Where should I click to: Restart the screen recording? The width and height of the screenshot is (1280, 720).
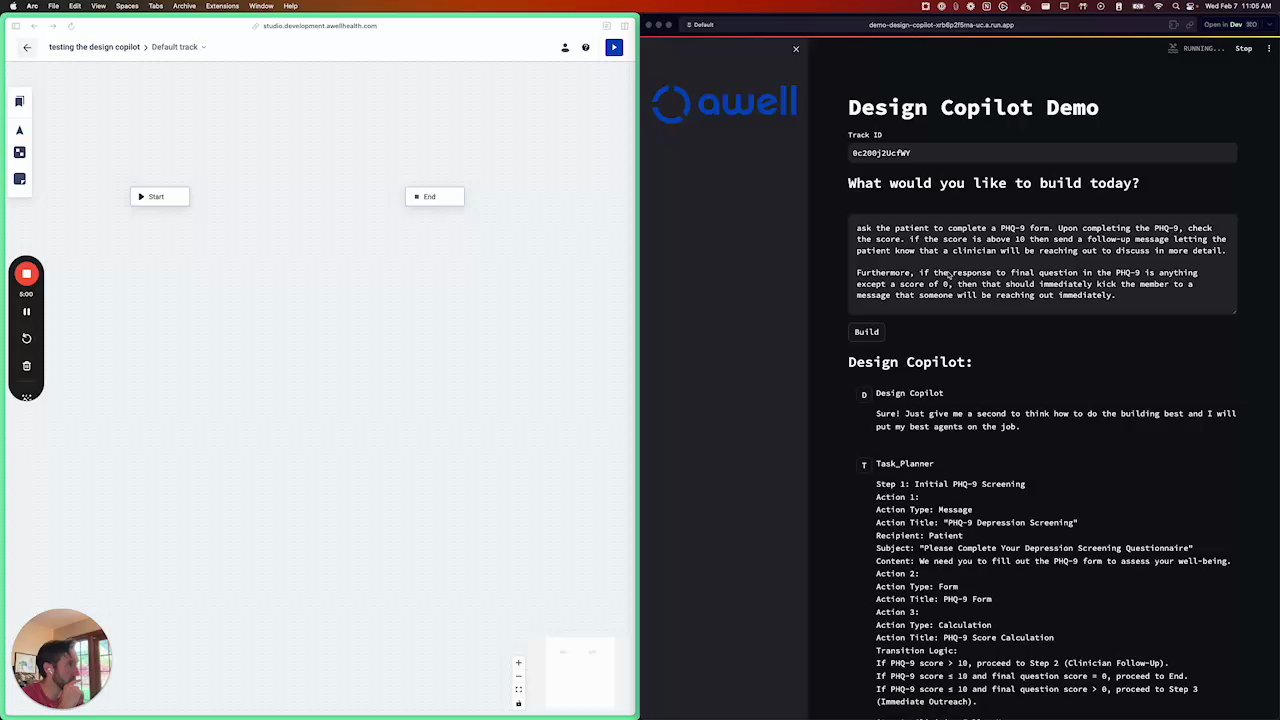coord(27,338)
